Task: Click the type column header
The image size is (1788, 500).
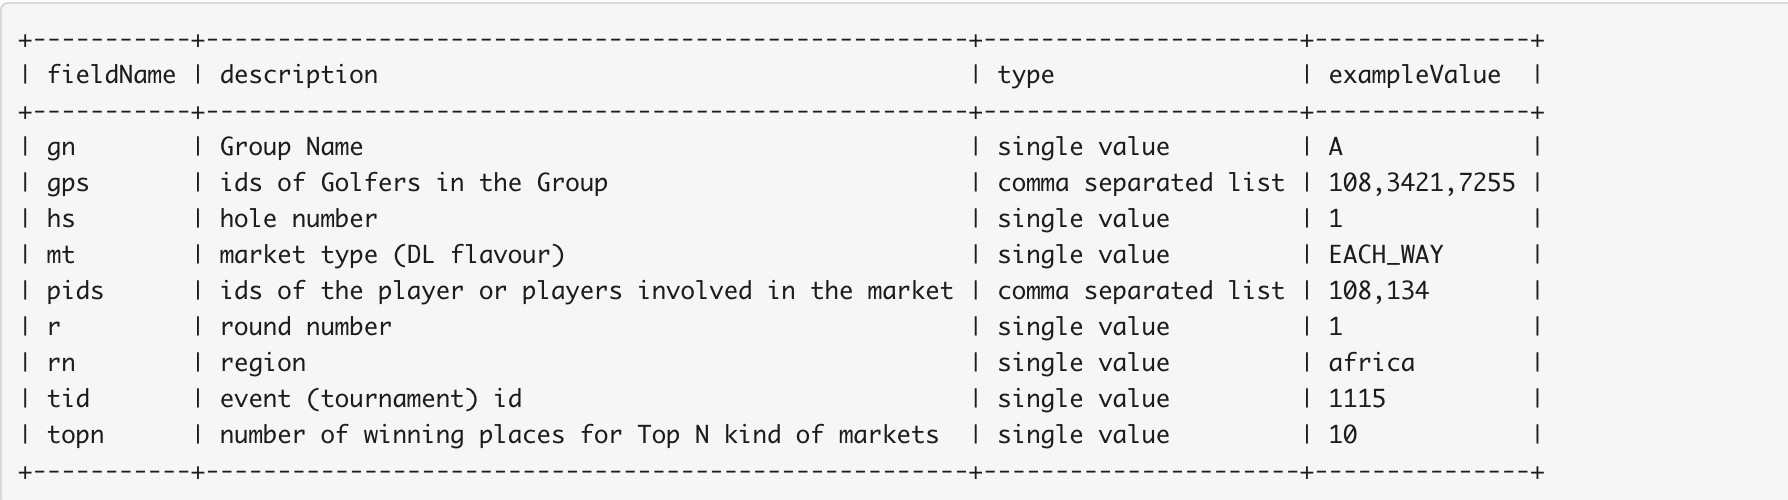Action: [x=1025, y=75]
